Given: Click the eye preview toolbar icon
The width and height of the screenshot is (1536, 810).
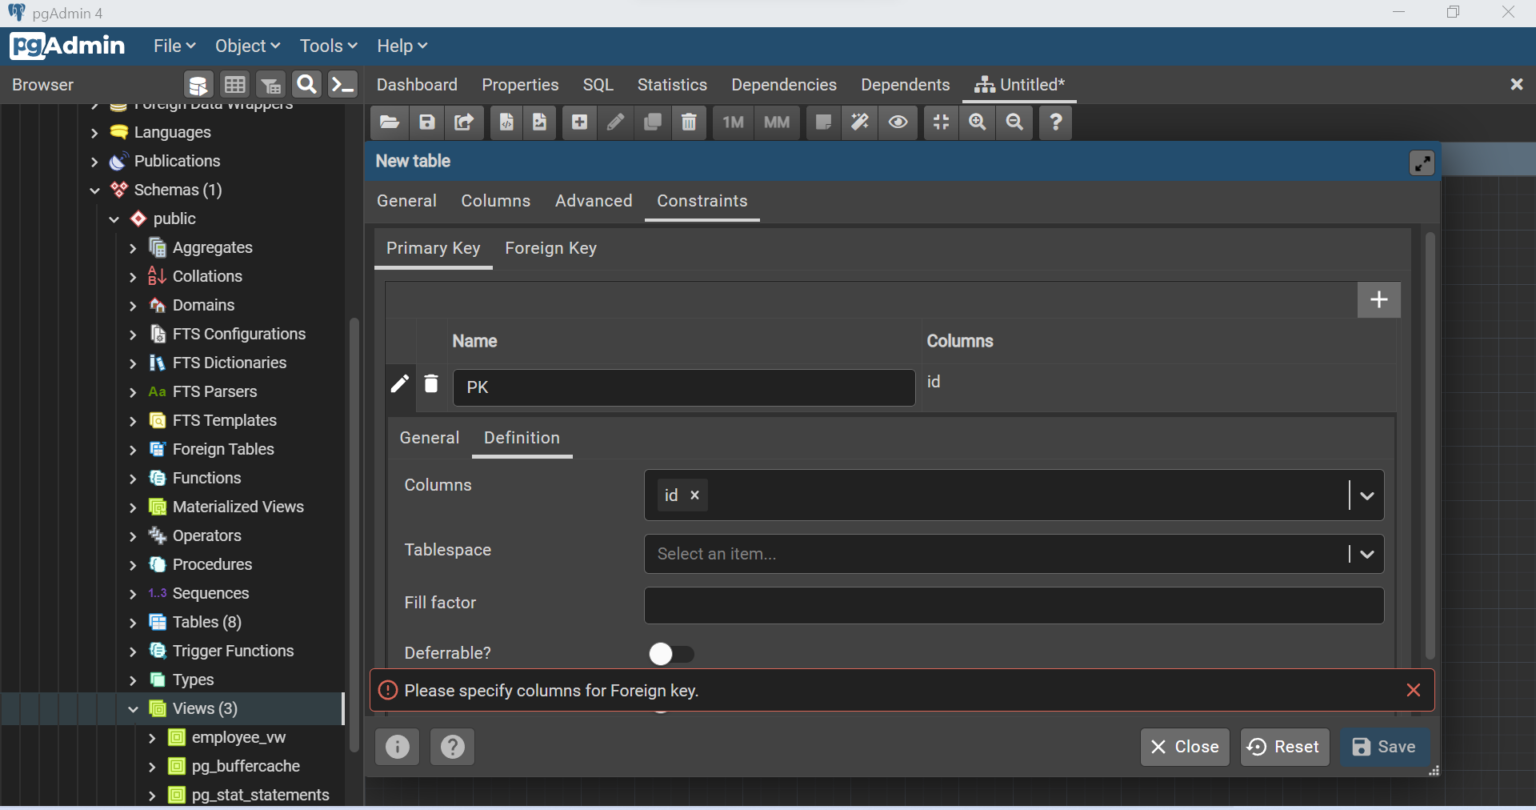Looking at the screenshot, I should click(x=897, y=122).
